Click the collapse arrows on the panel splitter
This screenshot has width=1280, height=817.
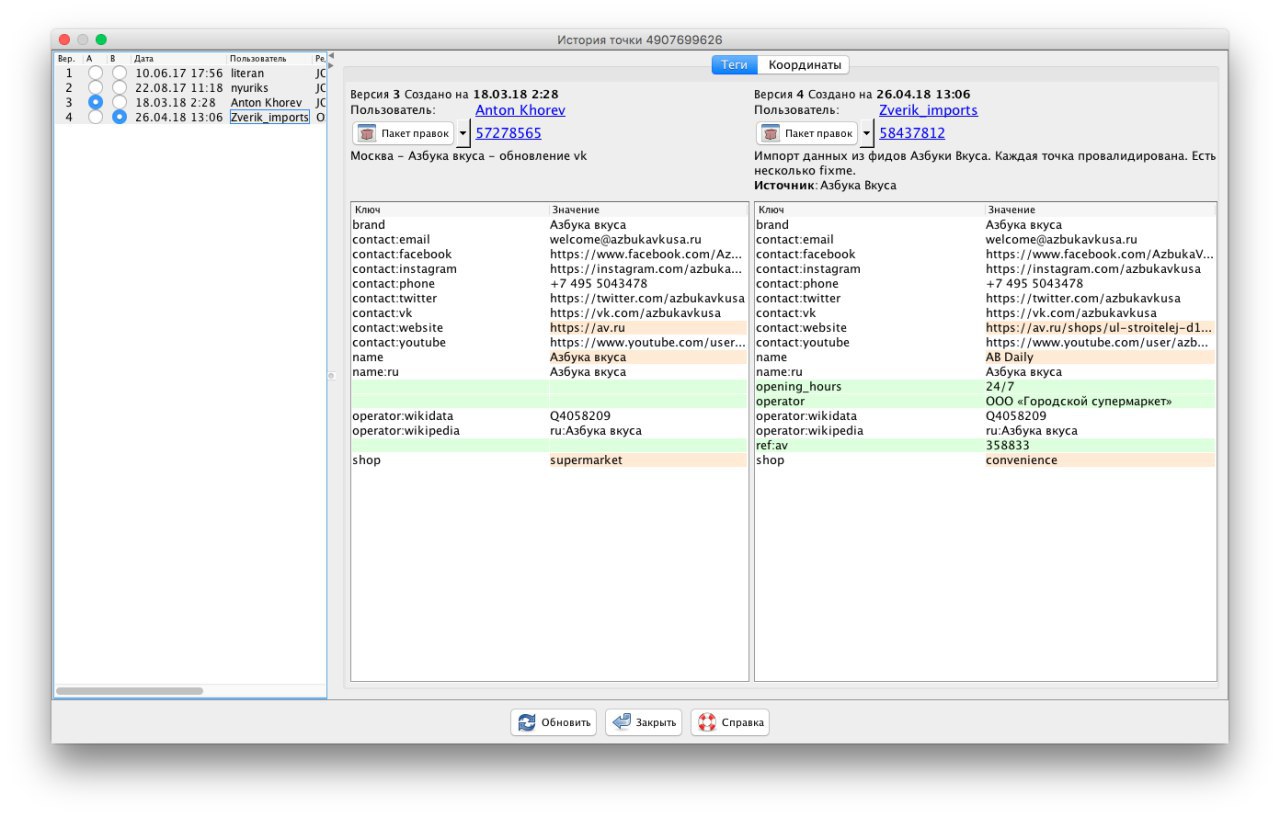click(x=331, y=60)
